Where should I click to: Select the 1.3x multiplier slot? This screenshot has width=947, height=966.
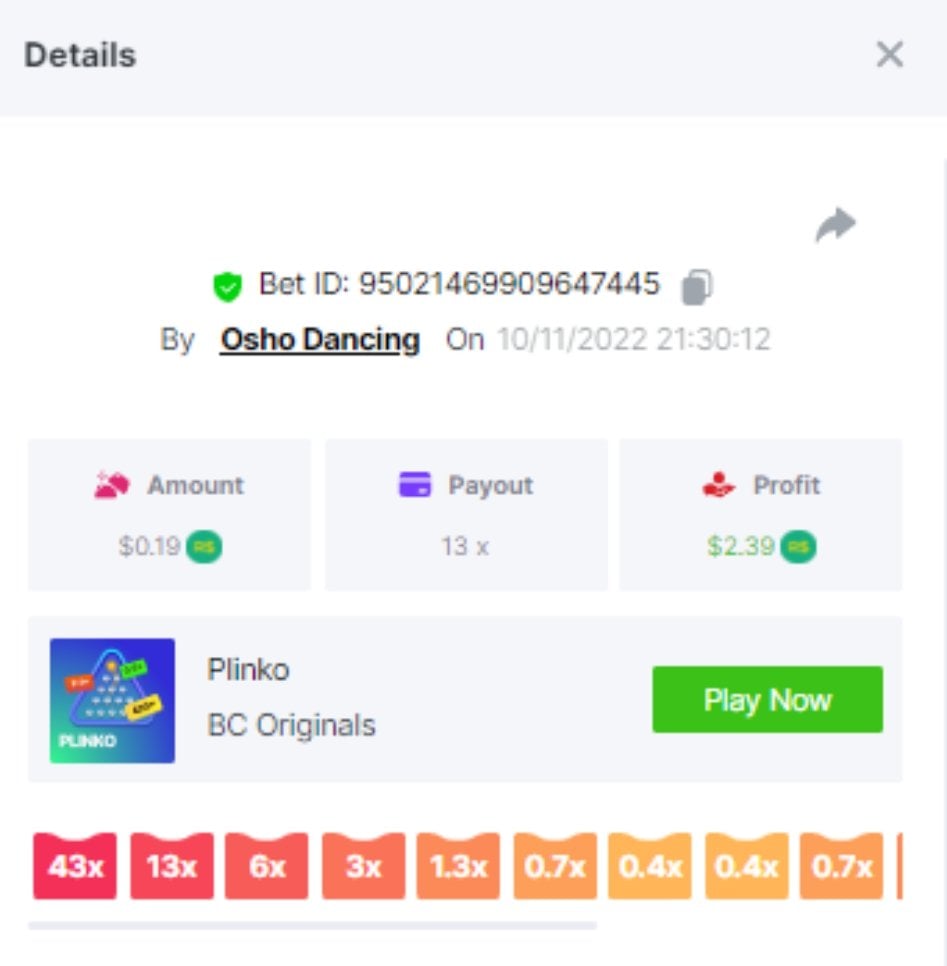458,866
